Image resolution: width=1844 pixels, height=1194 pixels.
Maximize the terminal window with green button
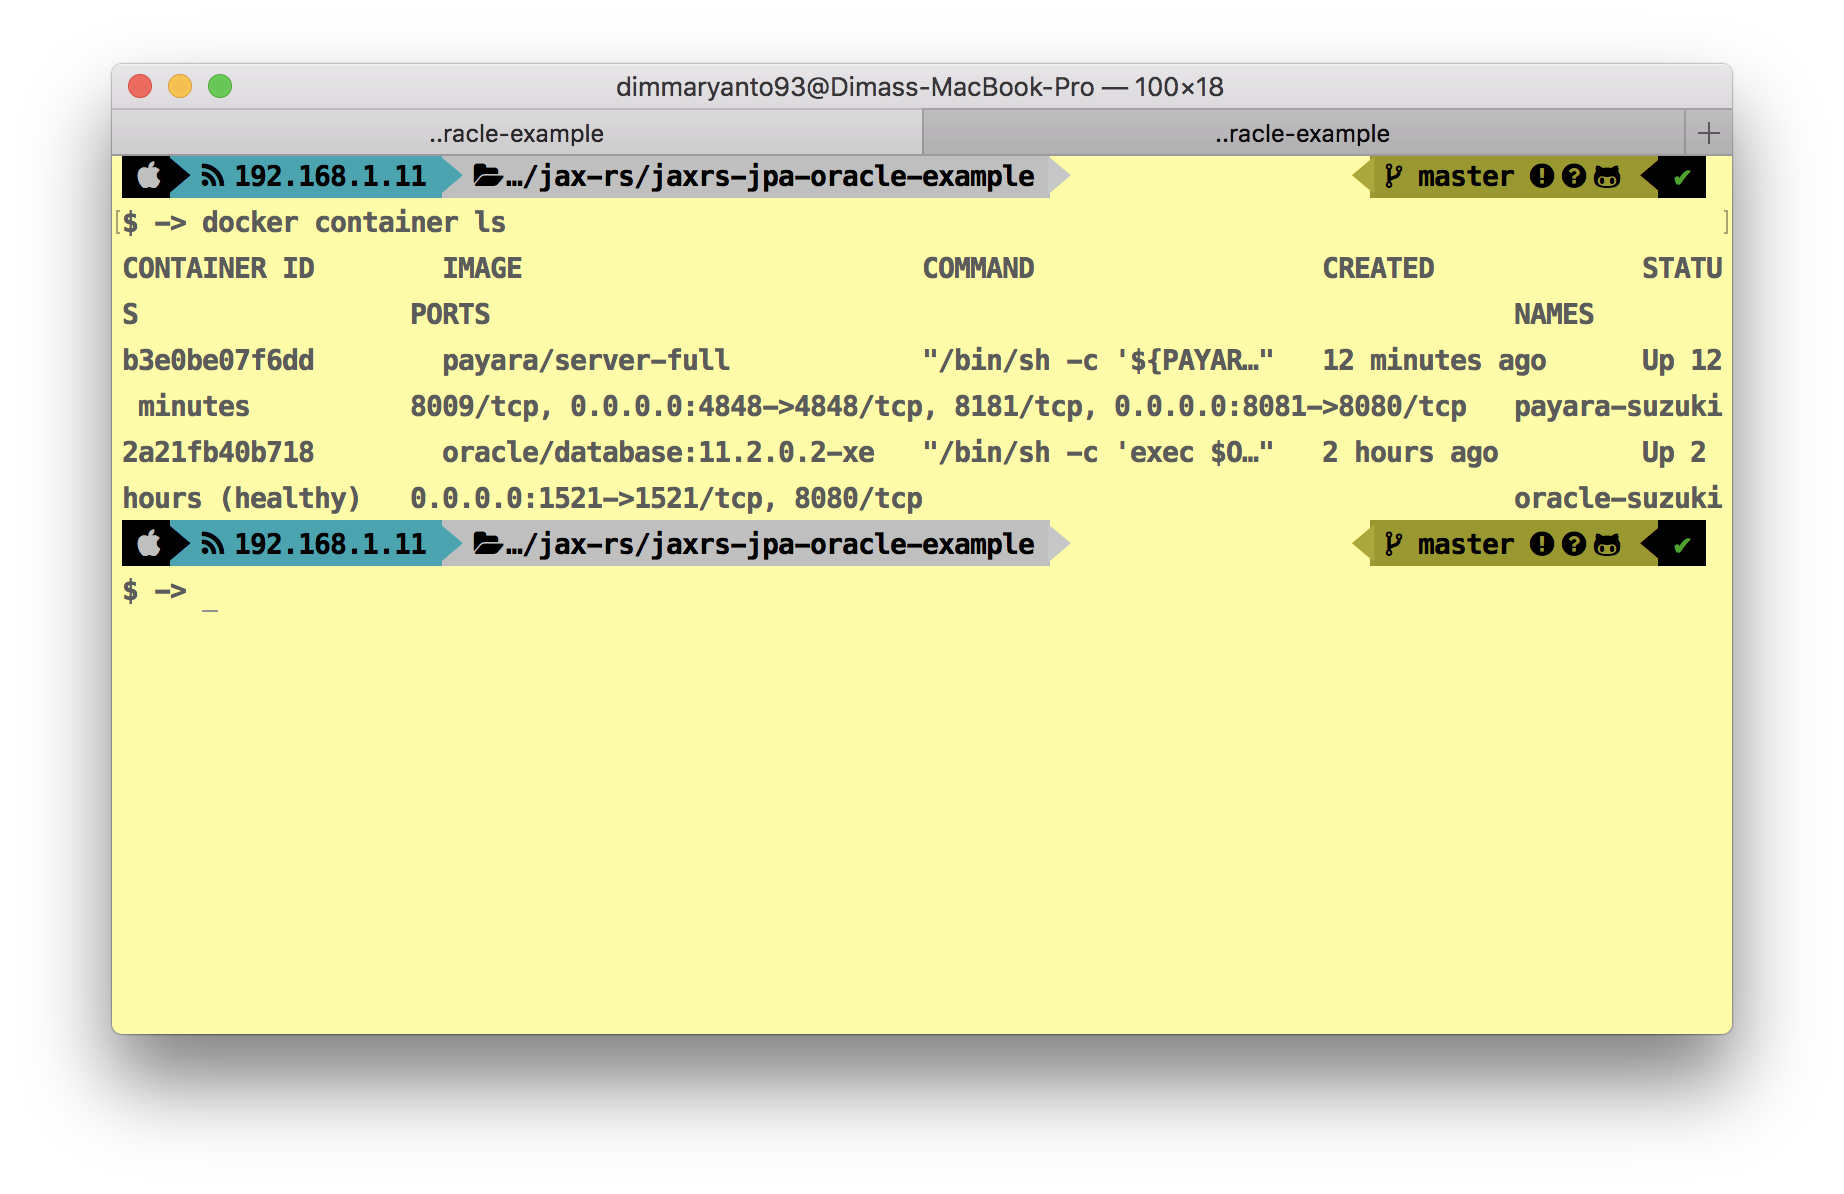tap(220, 87)
